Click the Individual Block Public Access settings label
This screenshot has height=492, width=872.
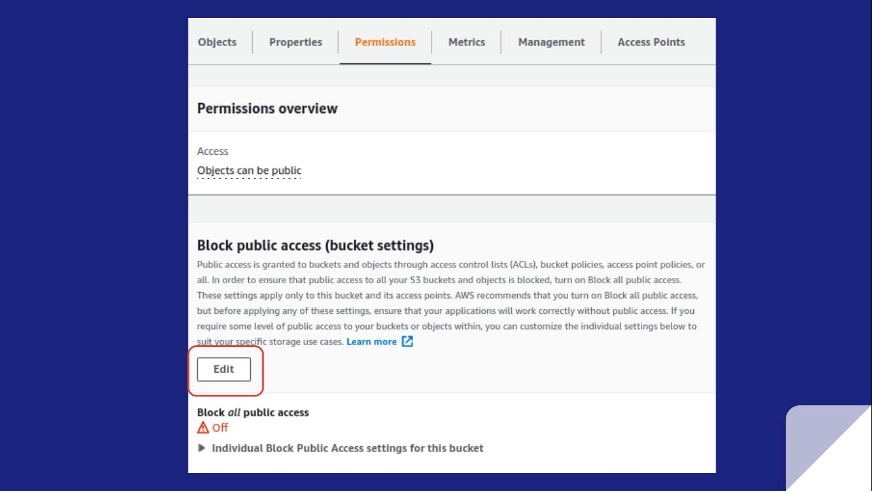347,448
